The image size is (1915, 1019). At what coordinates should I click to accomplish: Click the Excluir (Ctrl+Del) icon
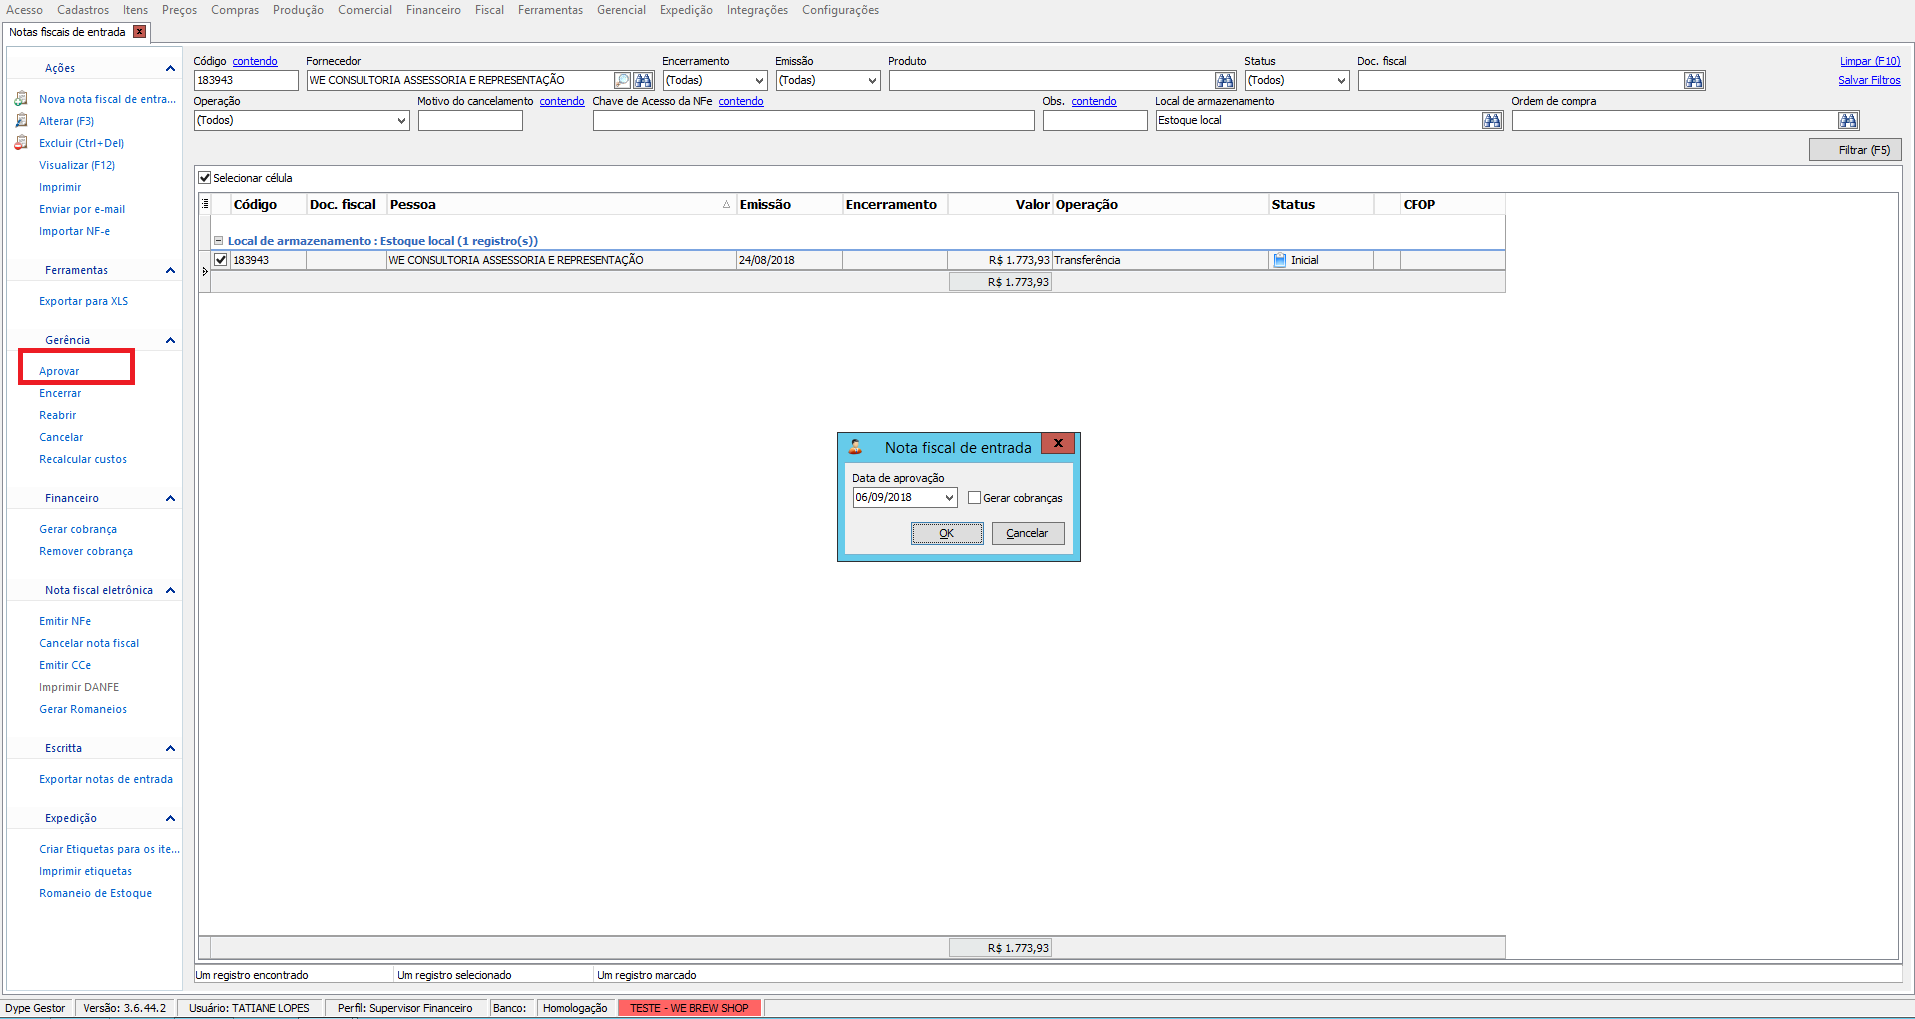pos(21,143)
